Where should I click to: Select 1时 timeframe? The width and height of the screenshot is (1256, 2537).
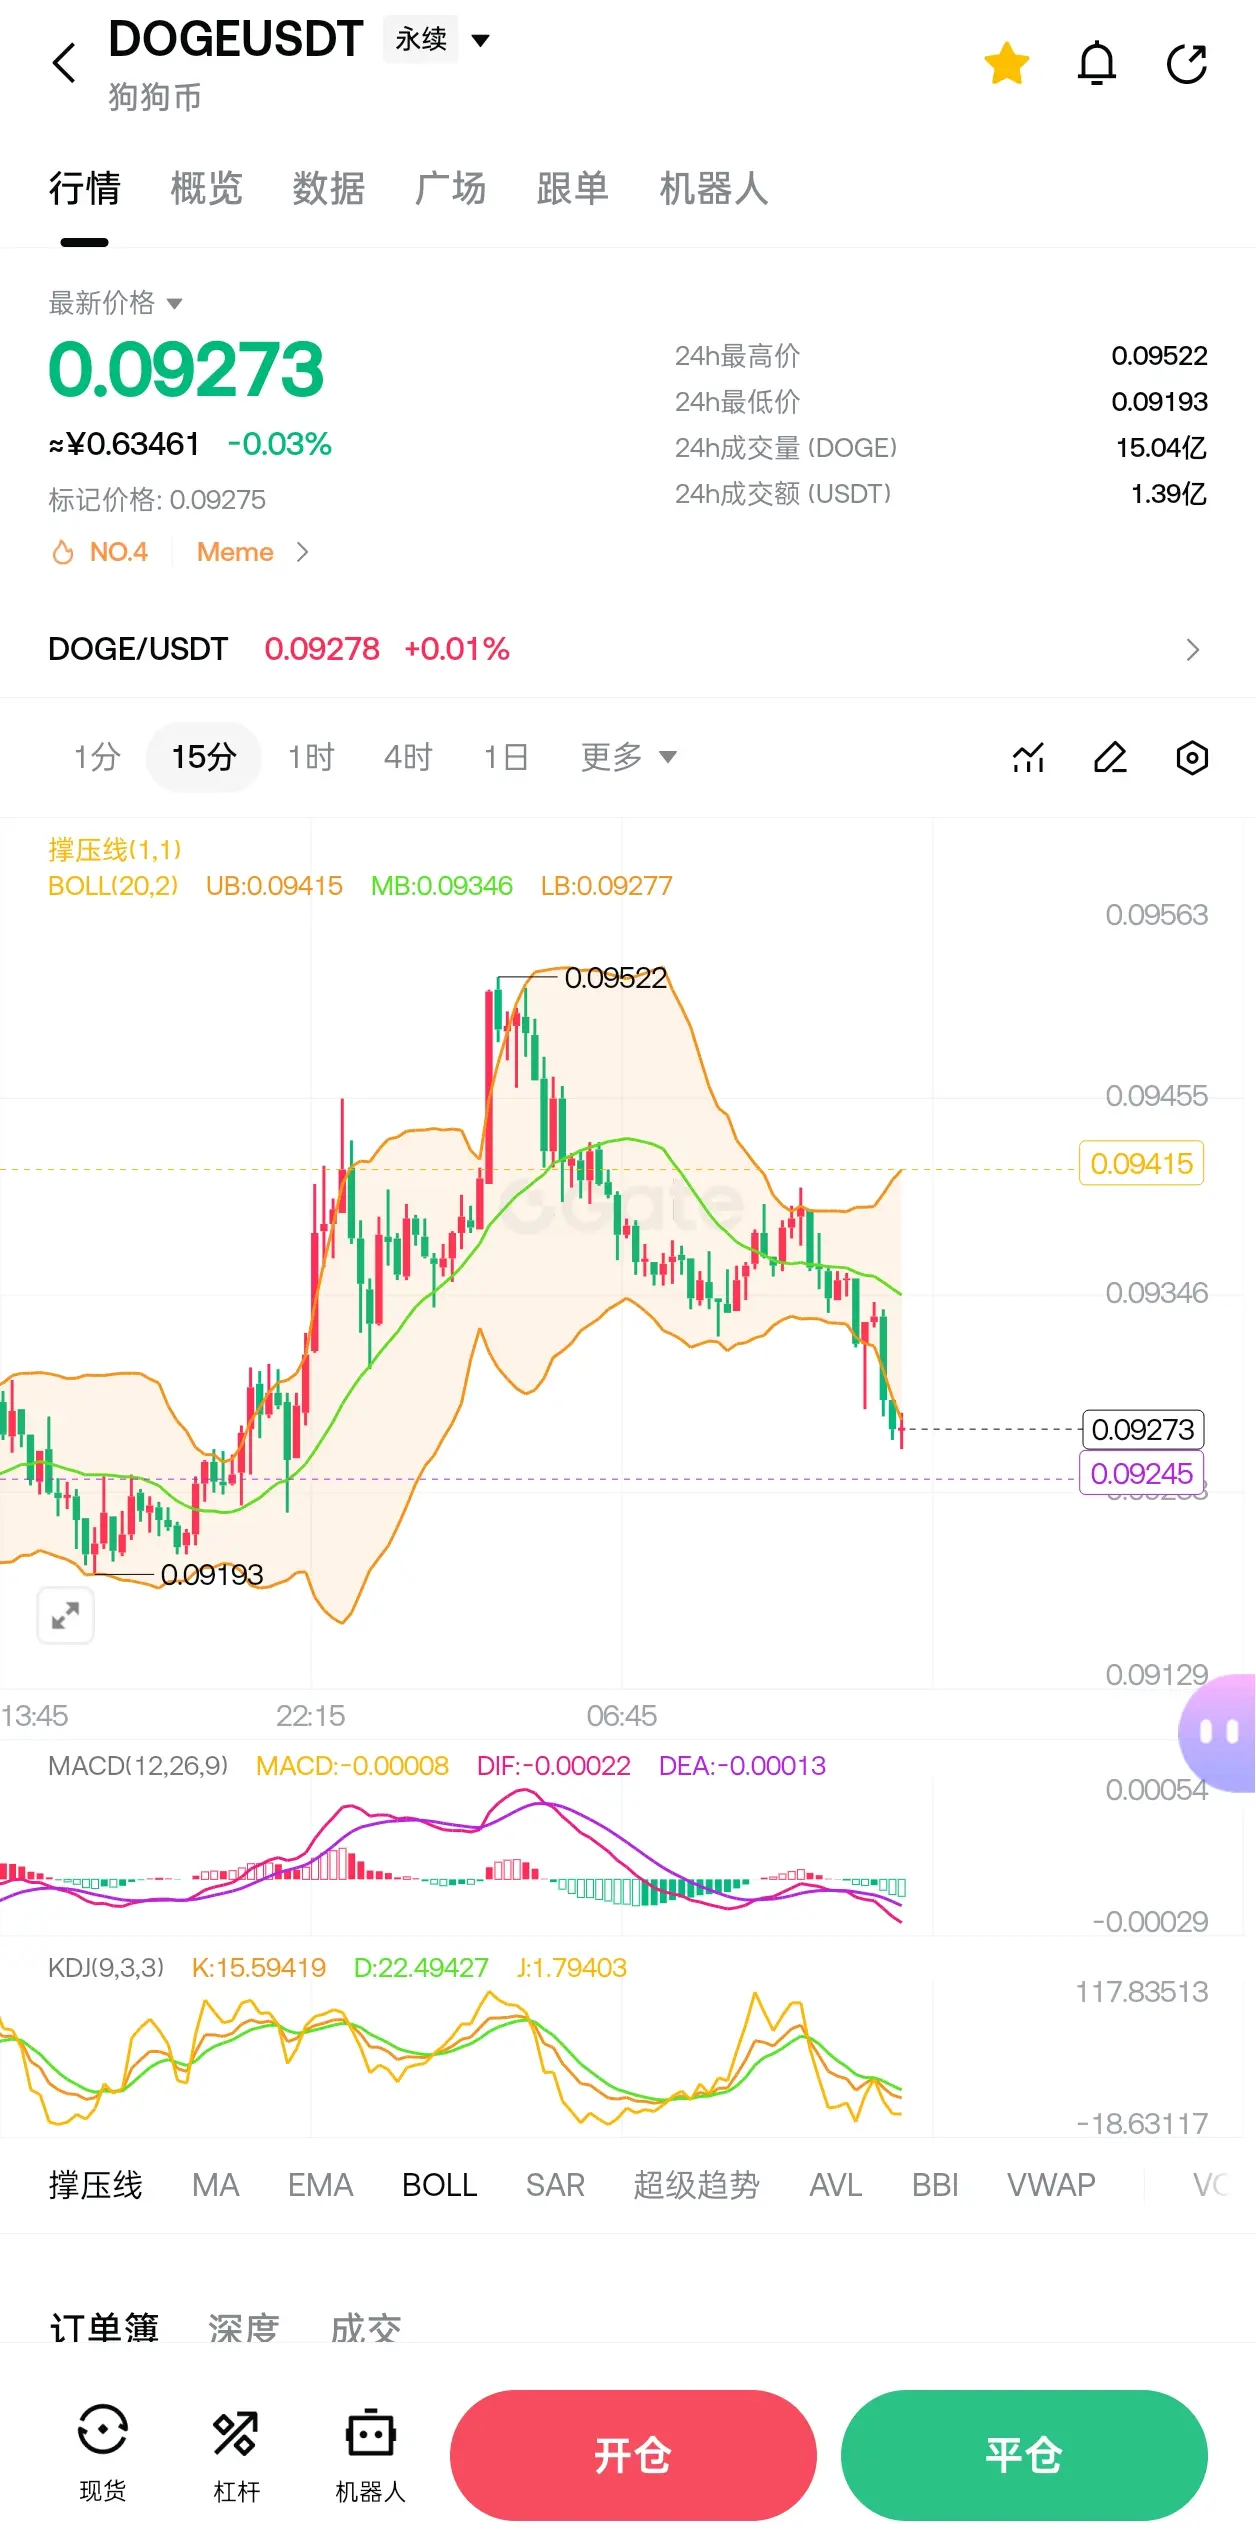coord(311,757)
